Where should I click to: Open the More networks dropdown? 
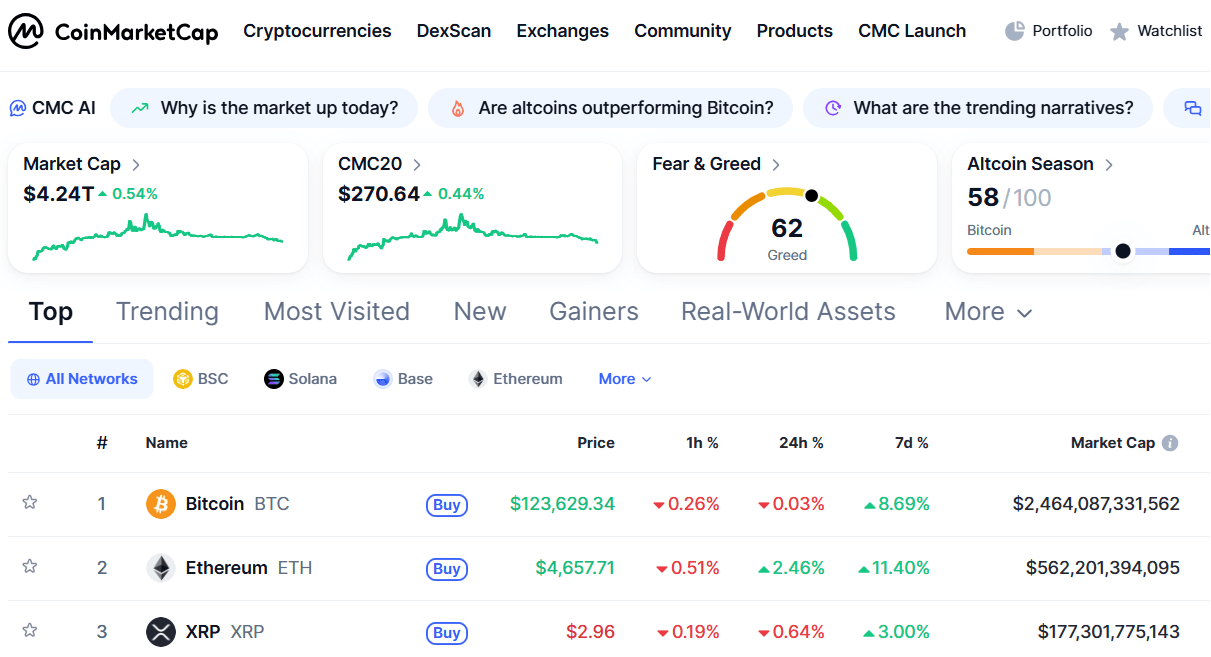(625, 379)
